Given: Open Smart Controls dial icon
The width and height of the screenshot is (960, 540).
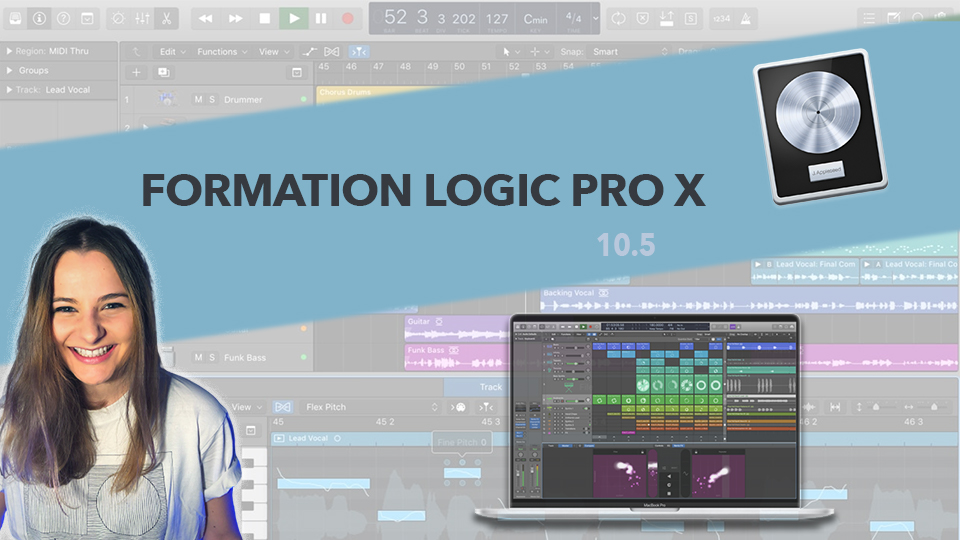Looking at the screenshot, I should point(118,18).
